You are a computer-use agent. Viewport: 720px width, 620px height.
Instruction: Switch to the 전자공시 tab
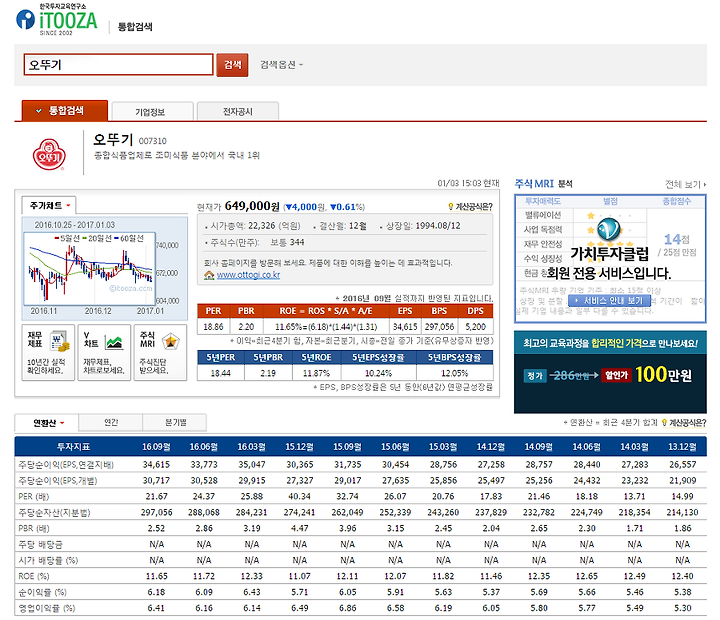(x=238, y=112)
